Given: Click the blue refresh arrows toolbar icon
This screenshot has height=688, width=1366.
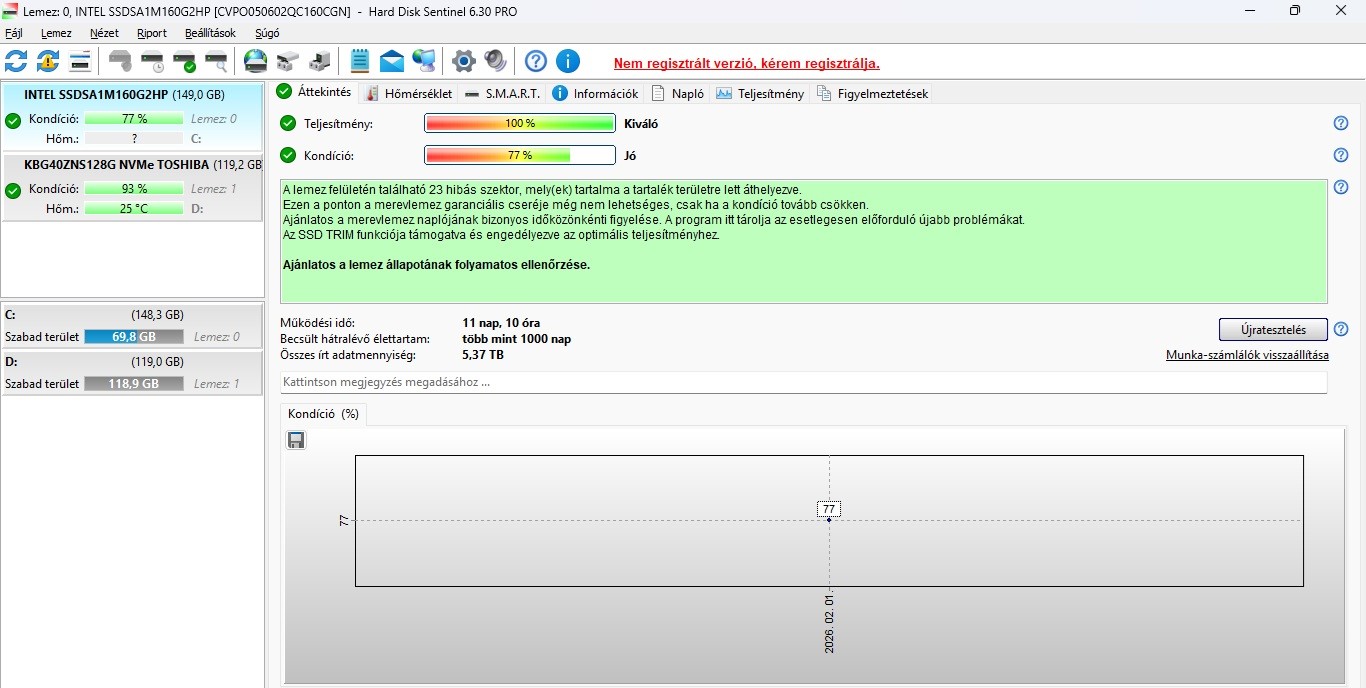Looking at the screenshot, I should tap(16, 61).
